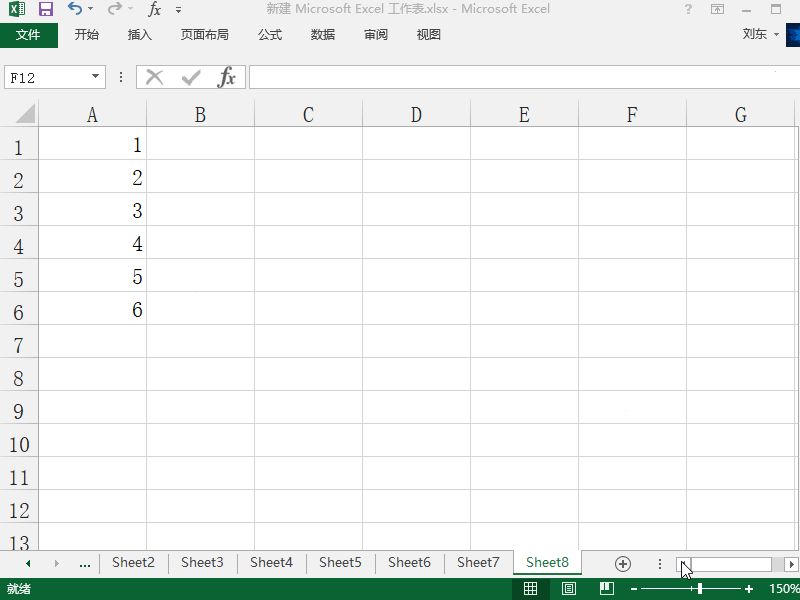
Task: Click the Enter checkmark icon on formula bar
Action: (191, 76)
